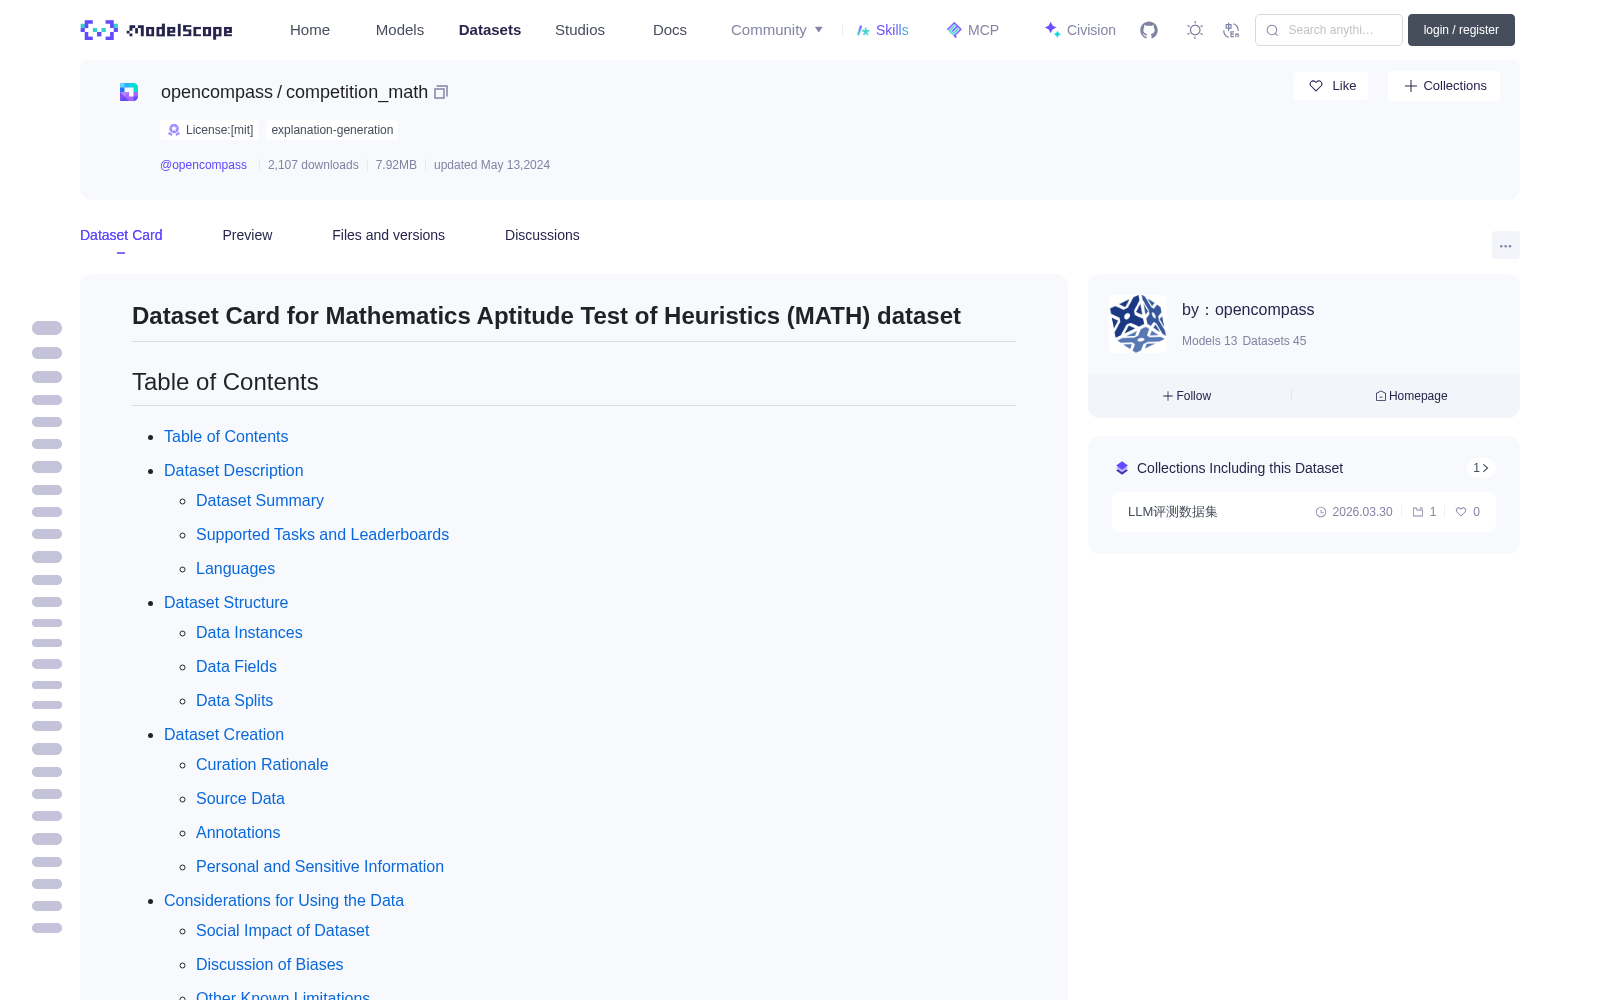Go to Home in navigation

pos(310,30)
